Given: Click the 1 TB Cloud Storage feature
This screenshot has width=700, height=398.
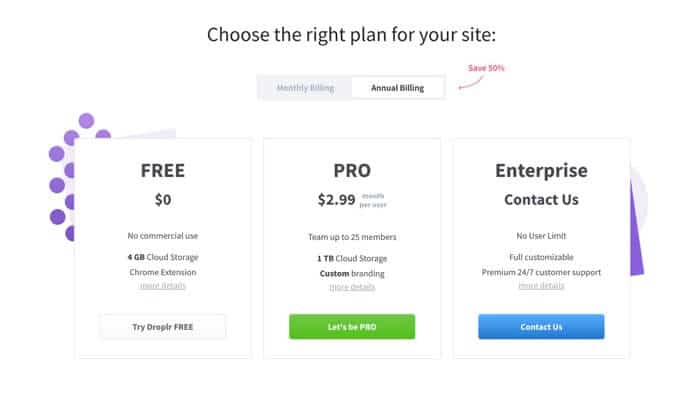Looking at the screenshot, I should coord(352,258).
